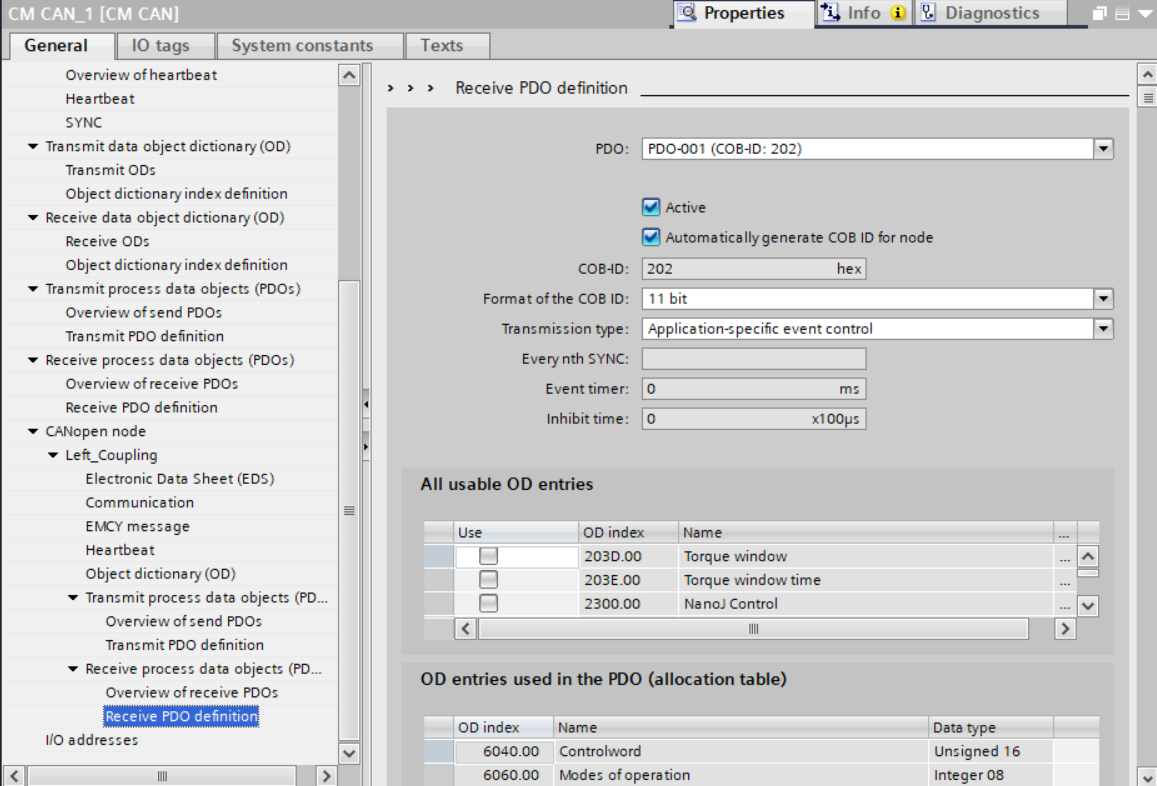1157x786 pixels.
Task: Uncheck the Active checkbox
Action: point(651,207)
